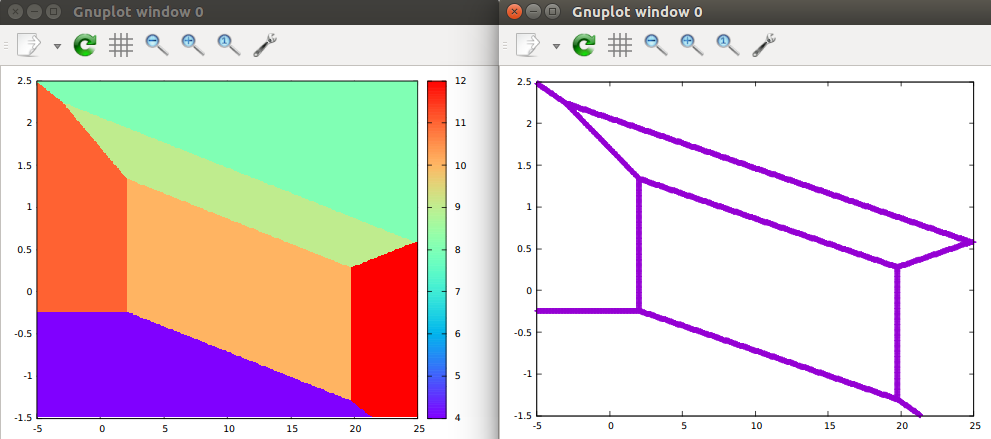The image size is (991, 439).
Task: Click the export icon in the right Gnuplot window
Action: 530,45
